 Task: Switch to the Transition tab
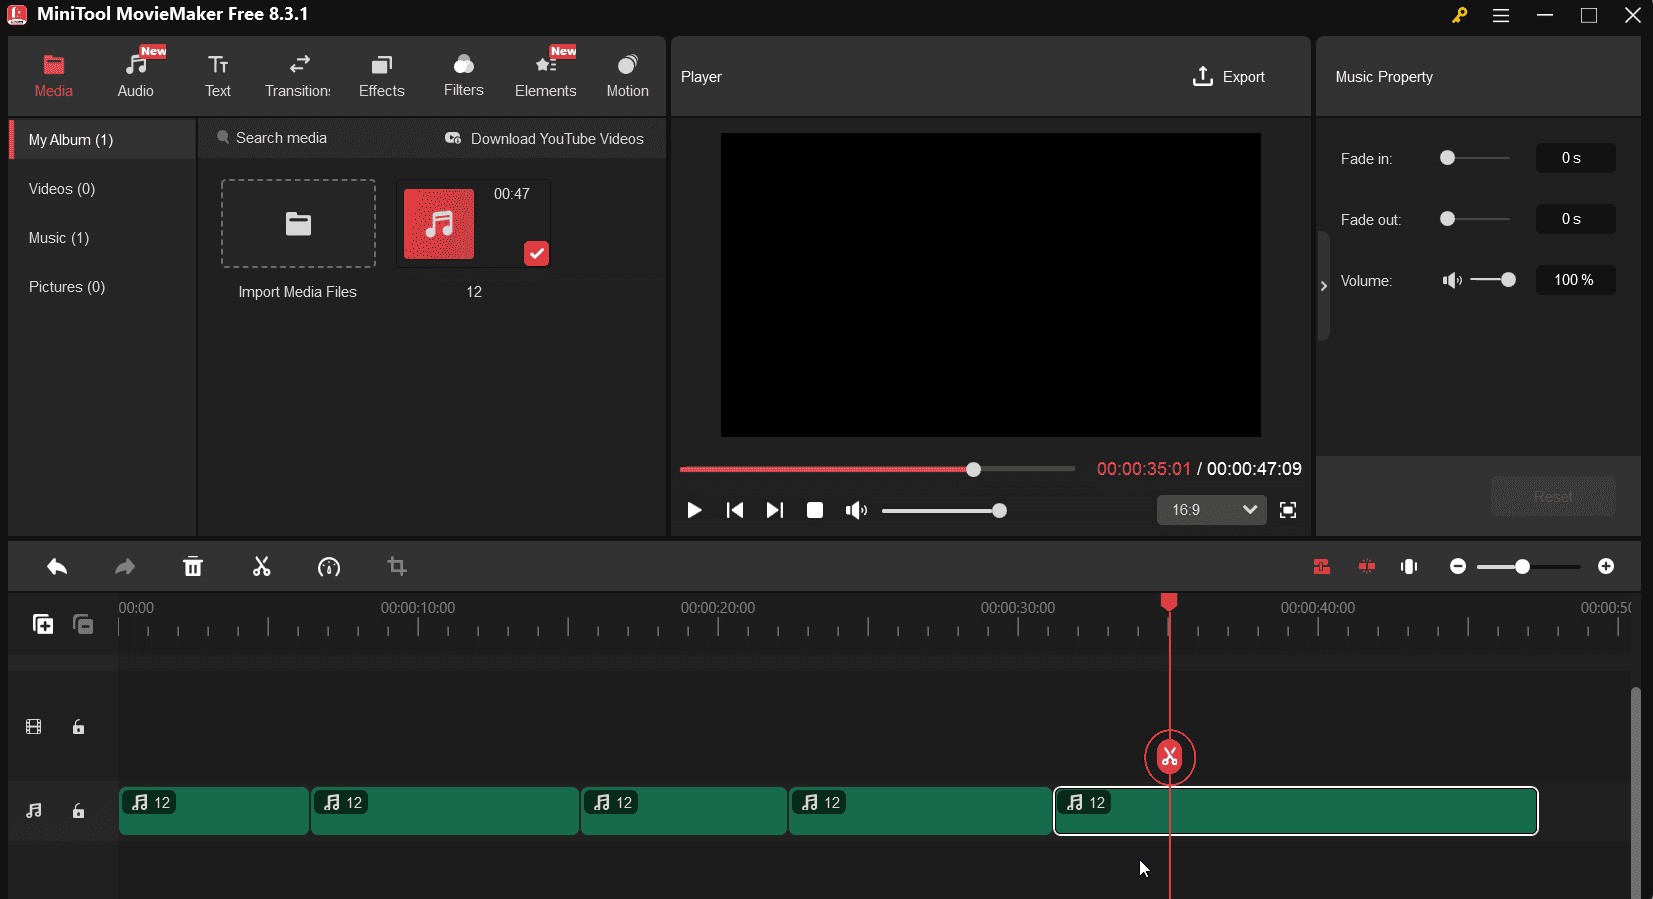click(x=298, y=76)
